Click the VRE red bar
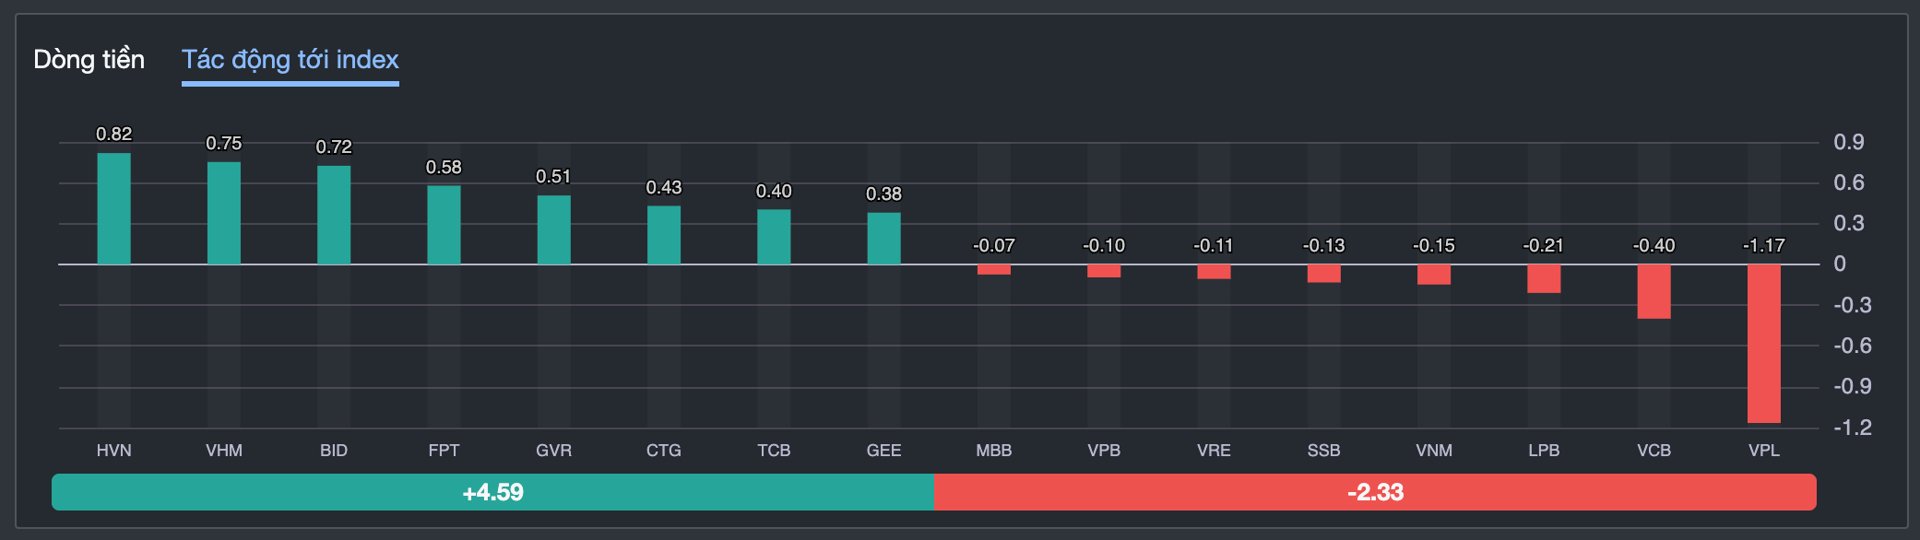The height and width of the screenshot is (540, 1920). [1214, 272]
